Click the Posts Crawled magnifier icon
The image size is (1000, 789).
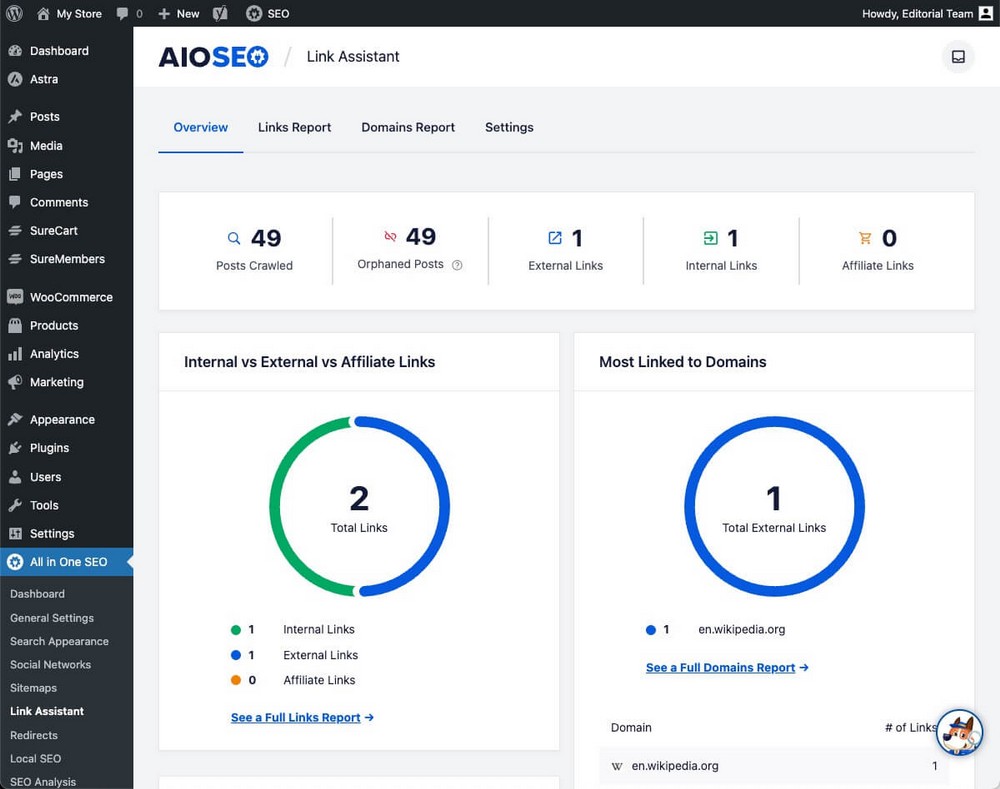pyautogui.click(x=234, y=239)
